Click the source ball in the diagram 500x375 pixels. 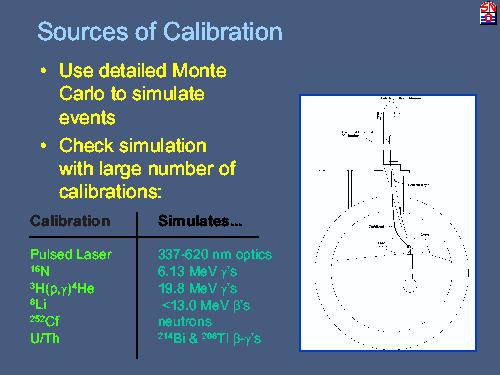click(x=410, y=286)
